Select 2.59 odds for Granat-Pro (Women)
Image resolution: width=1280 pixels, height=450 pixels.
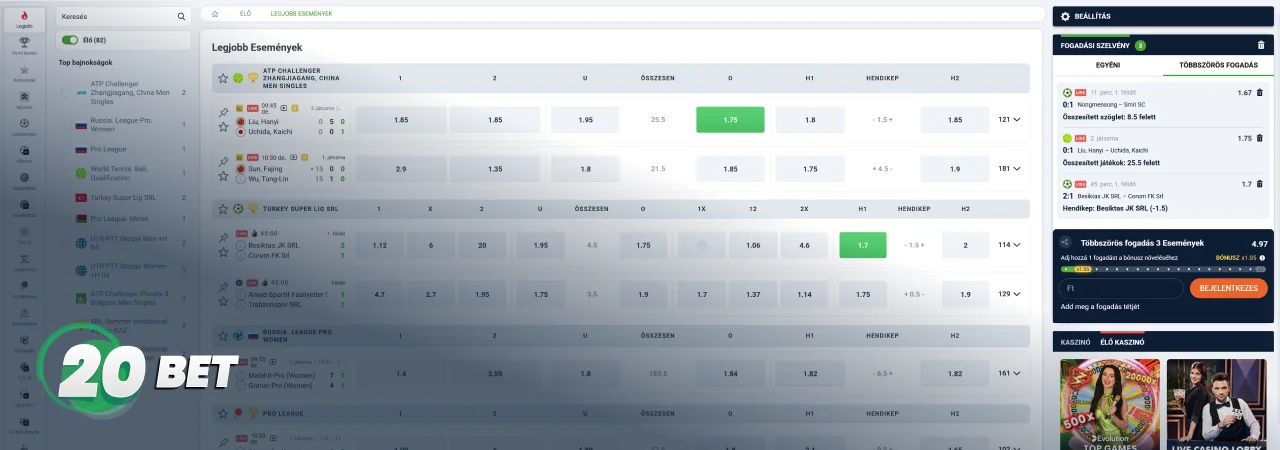click(x=495, y=373)
